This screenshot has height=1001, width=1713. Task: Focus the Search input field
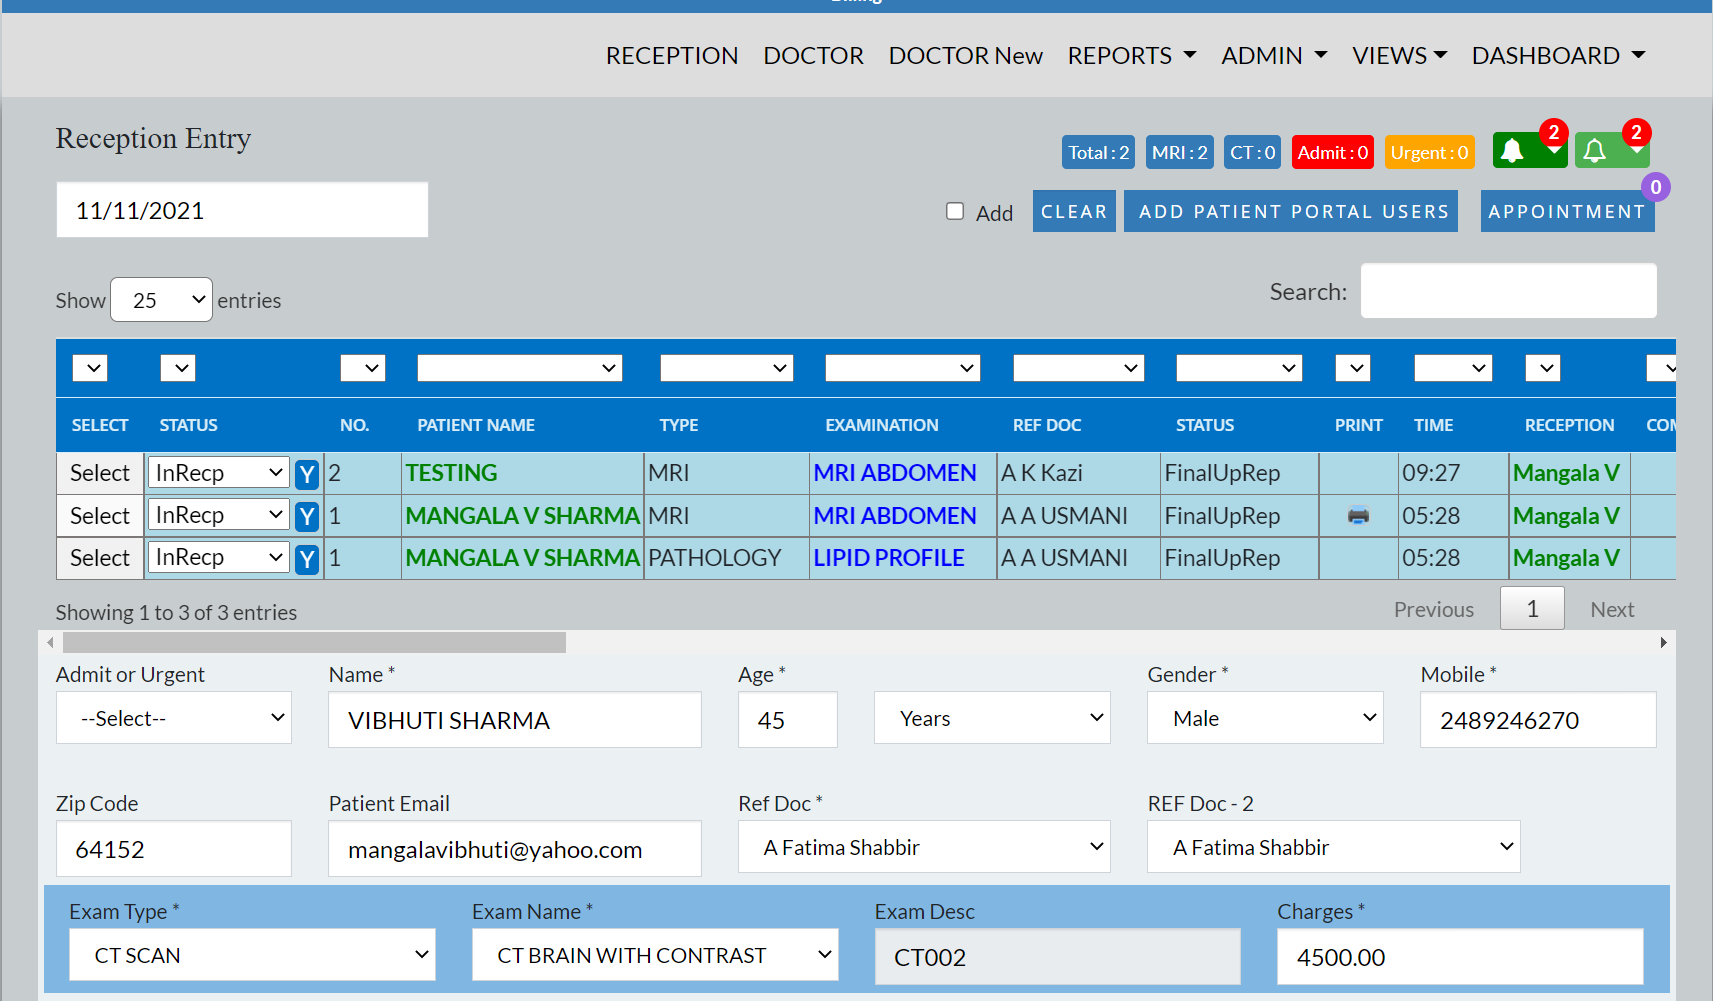pos(1508,291)
